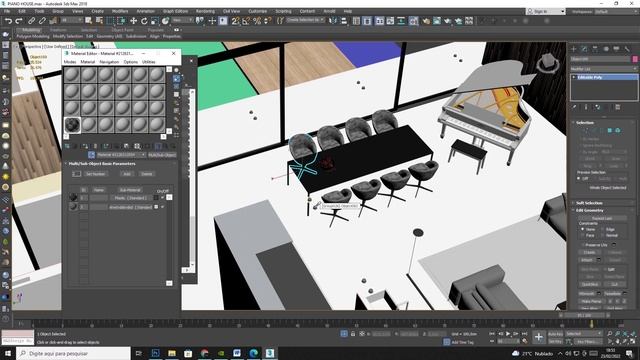This screenshot has width=640, height=360.
Task: Click Go to Start playback button
Action: click(492, 333)
